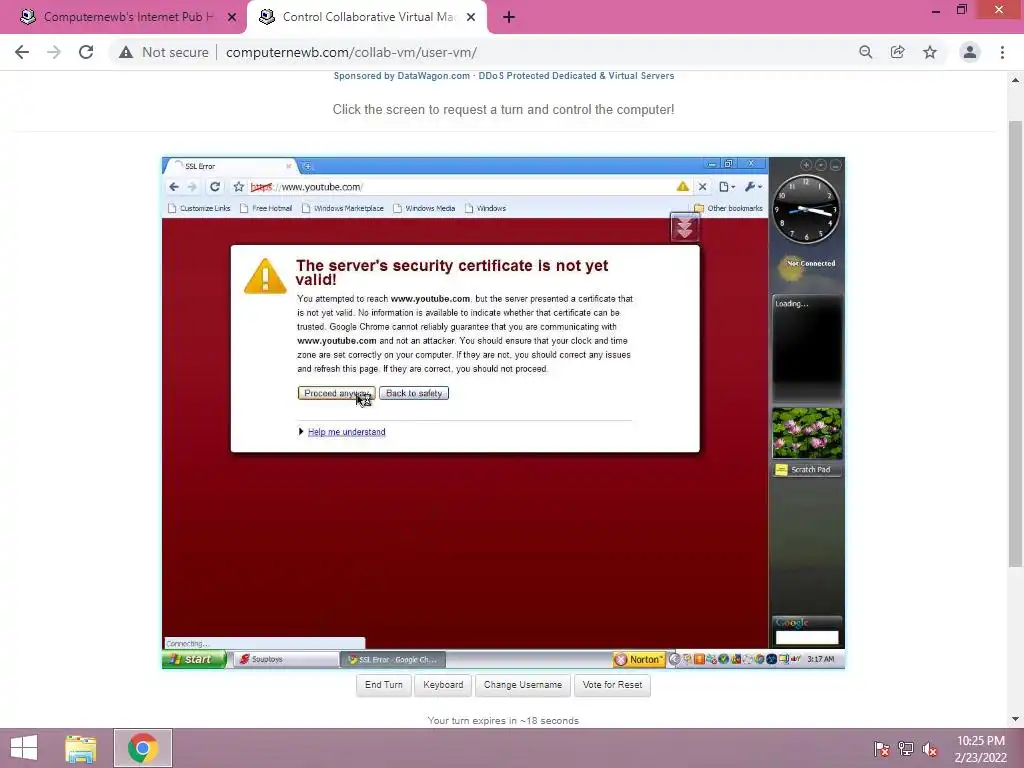This screenshot has height=768, width=1024.
Task: Click the Norton taskbar alert button
Action: coord(639,659)
